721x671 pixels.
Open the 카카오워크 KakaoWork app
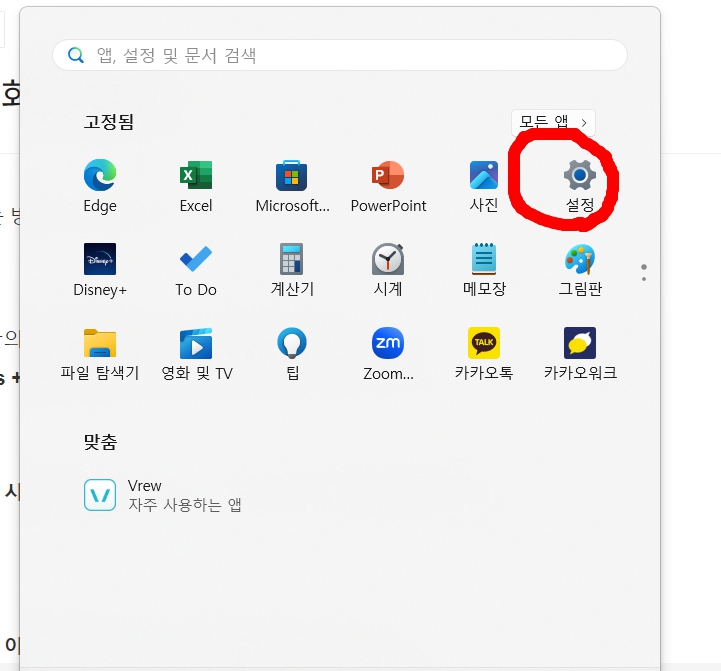[x=580, y=354]
